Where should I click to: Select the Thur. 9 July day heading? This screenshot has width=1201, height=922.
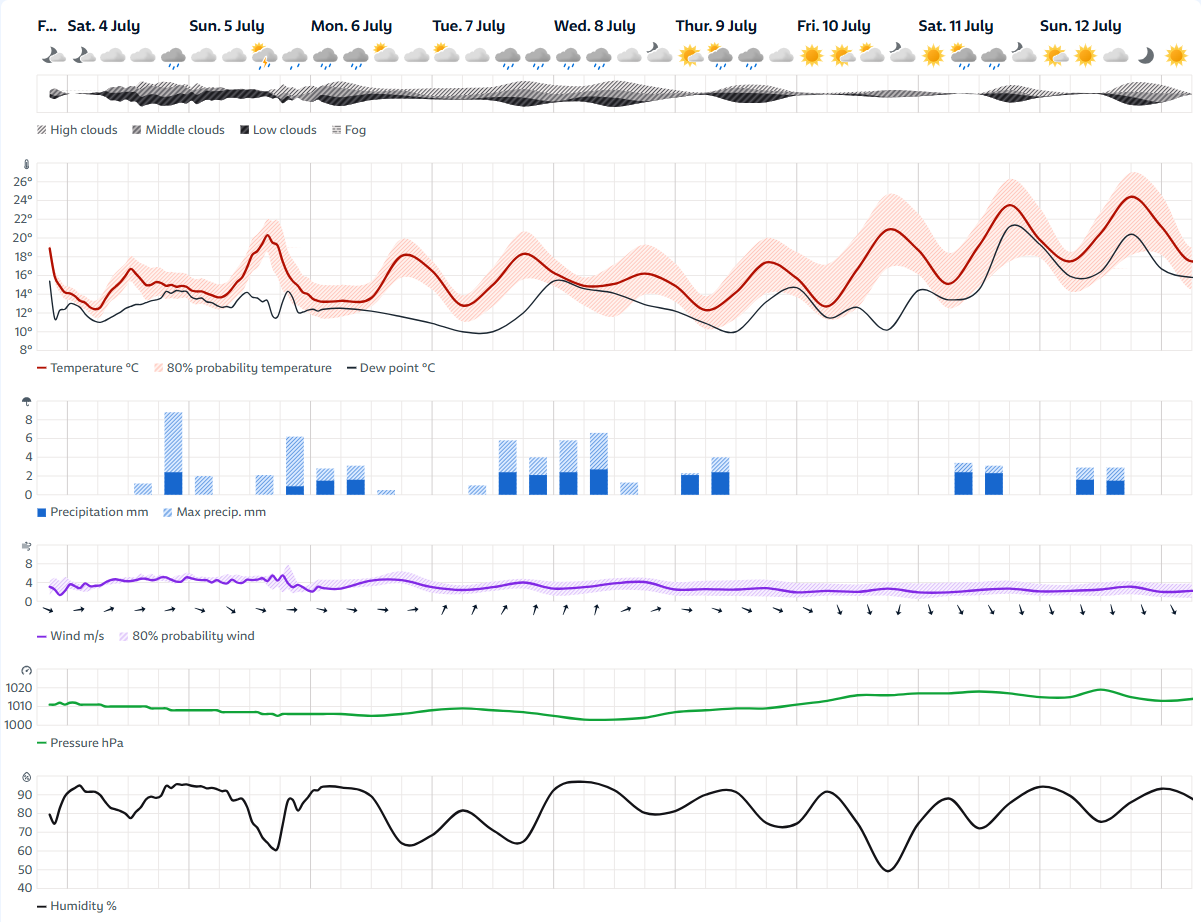pos(717,26)
